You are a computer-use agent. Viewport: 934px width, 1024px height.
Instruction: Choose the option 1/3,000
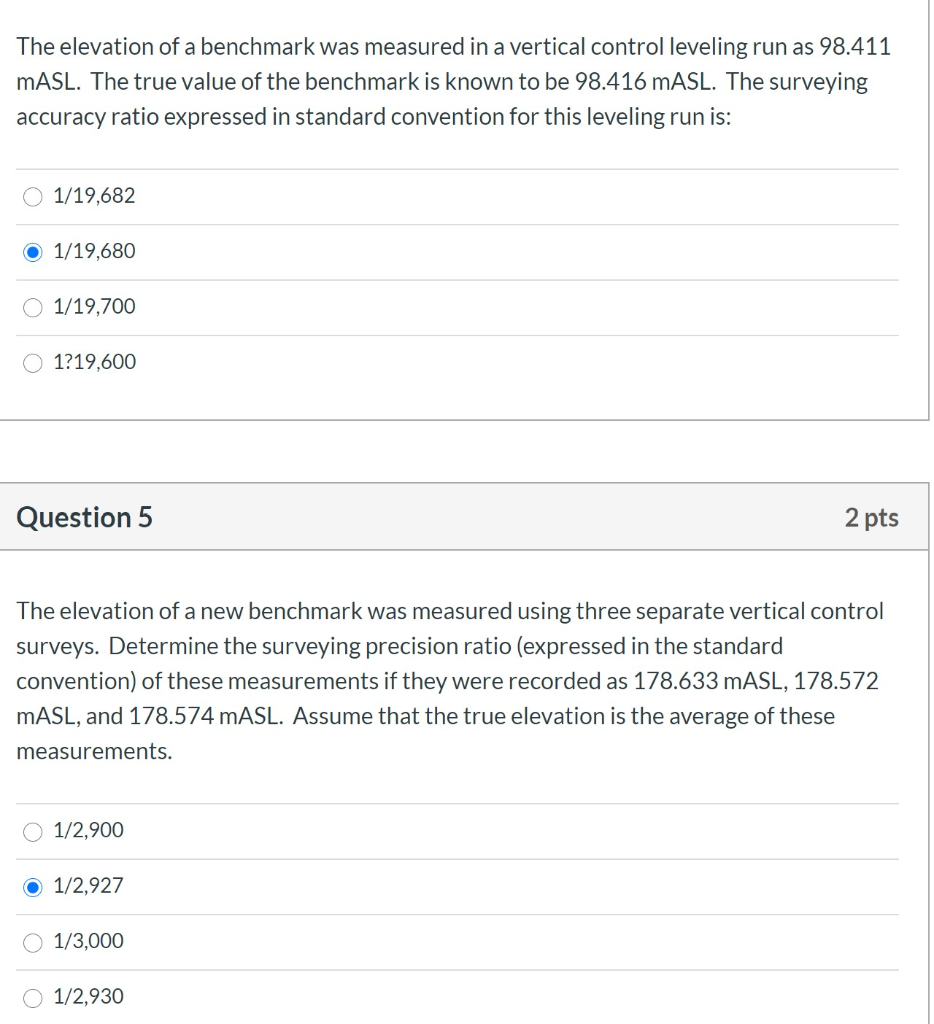click(31, 941)
